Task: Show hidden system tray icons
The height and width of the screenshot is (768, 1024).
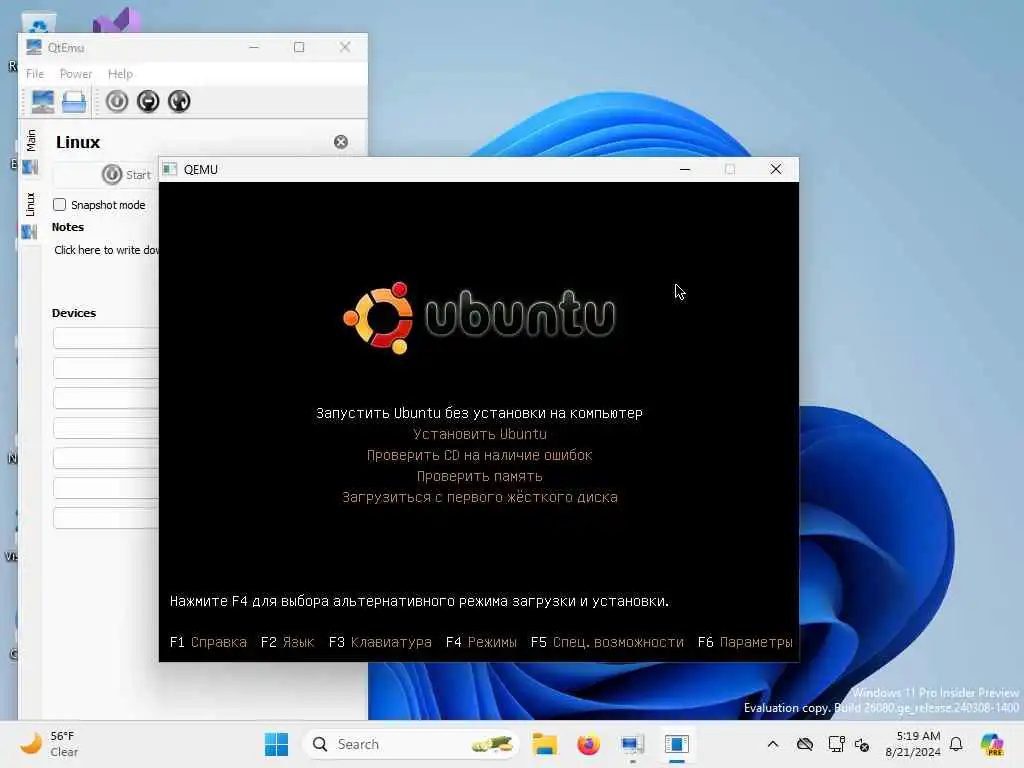Action: 773,744
